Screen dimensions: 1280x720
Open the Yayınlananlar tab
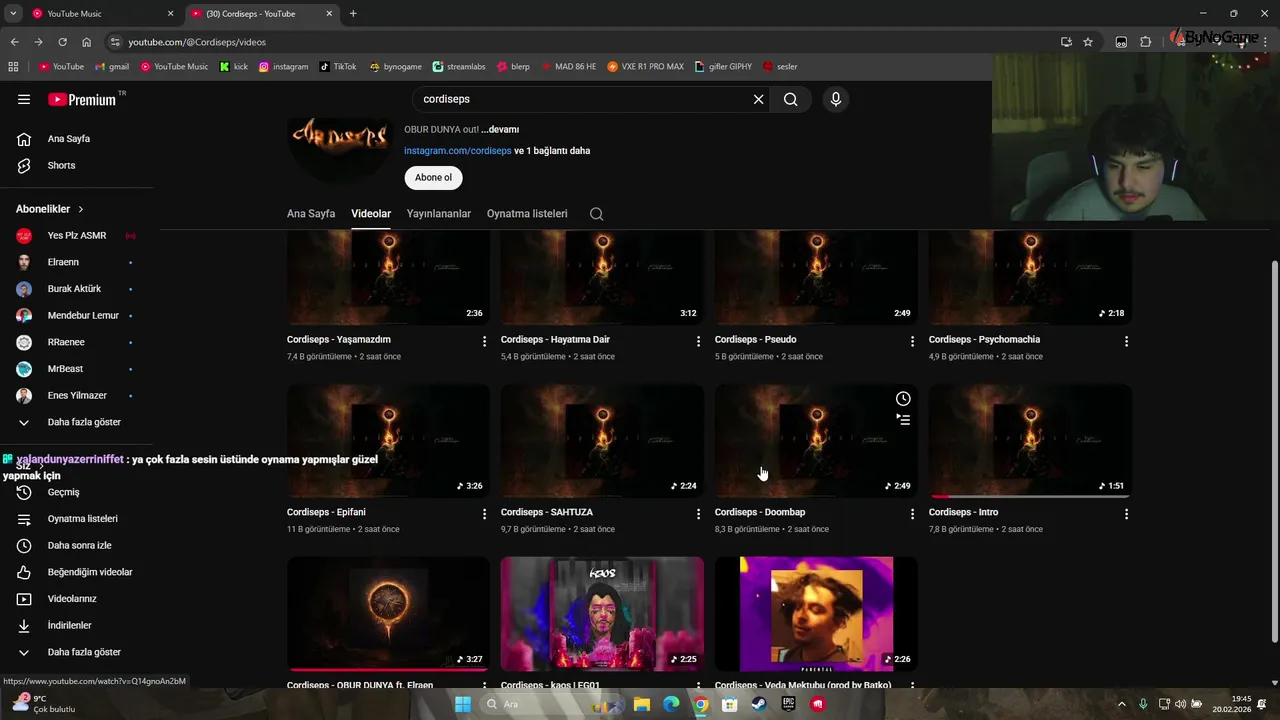[x=439, y=214]
